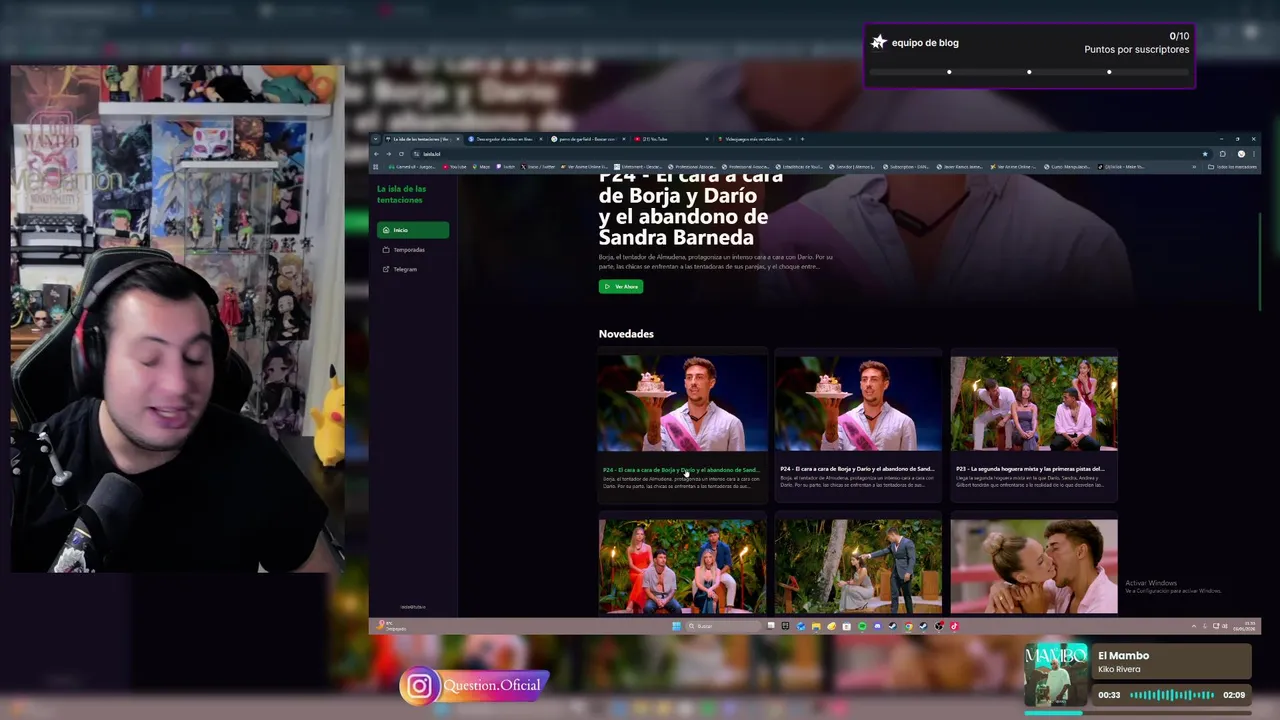Click the green Ver Ahora button
The height and width of the screenshot is (720, 1280).
(621, 287)
